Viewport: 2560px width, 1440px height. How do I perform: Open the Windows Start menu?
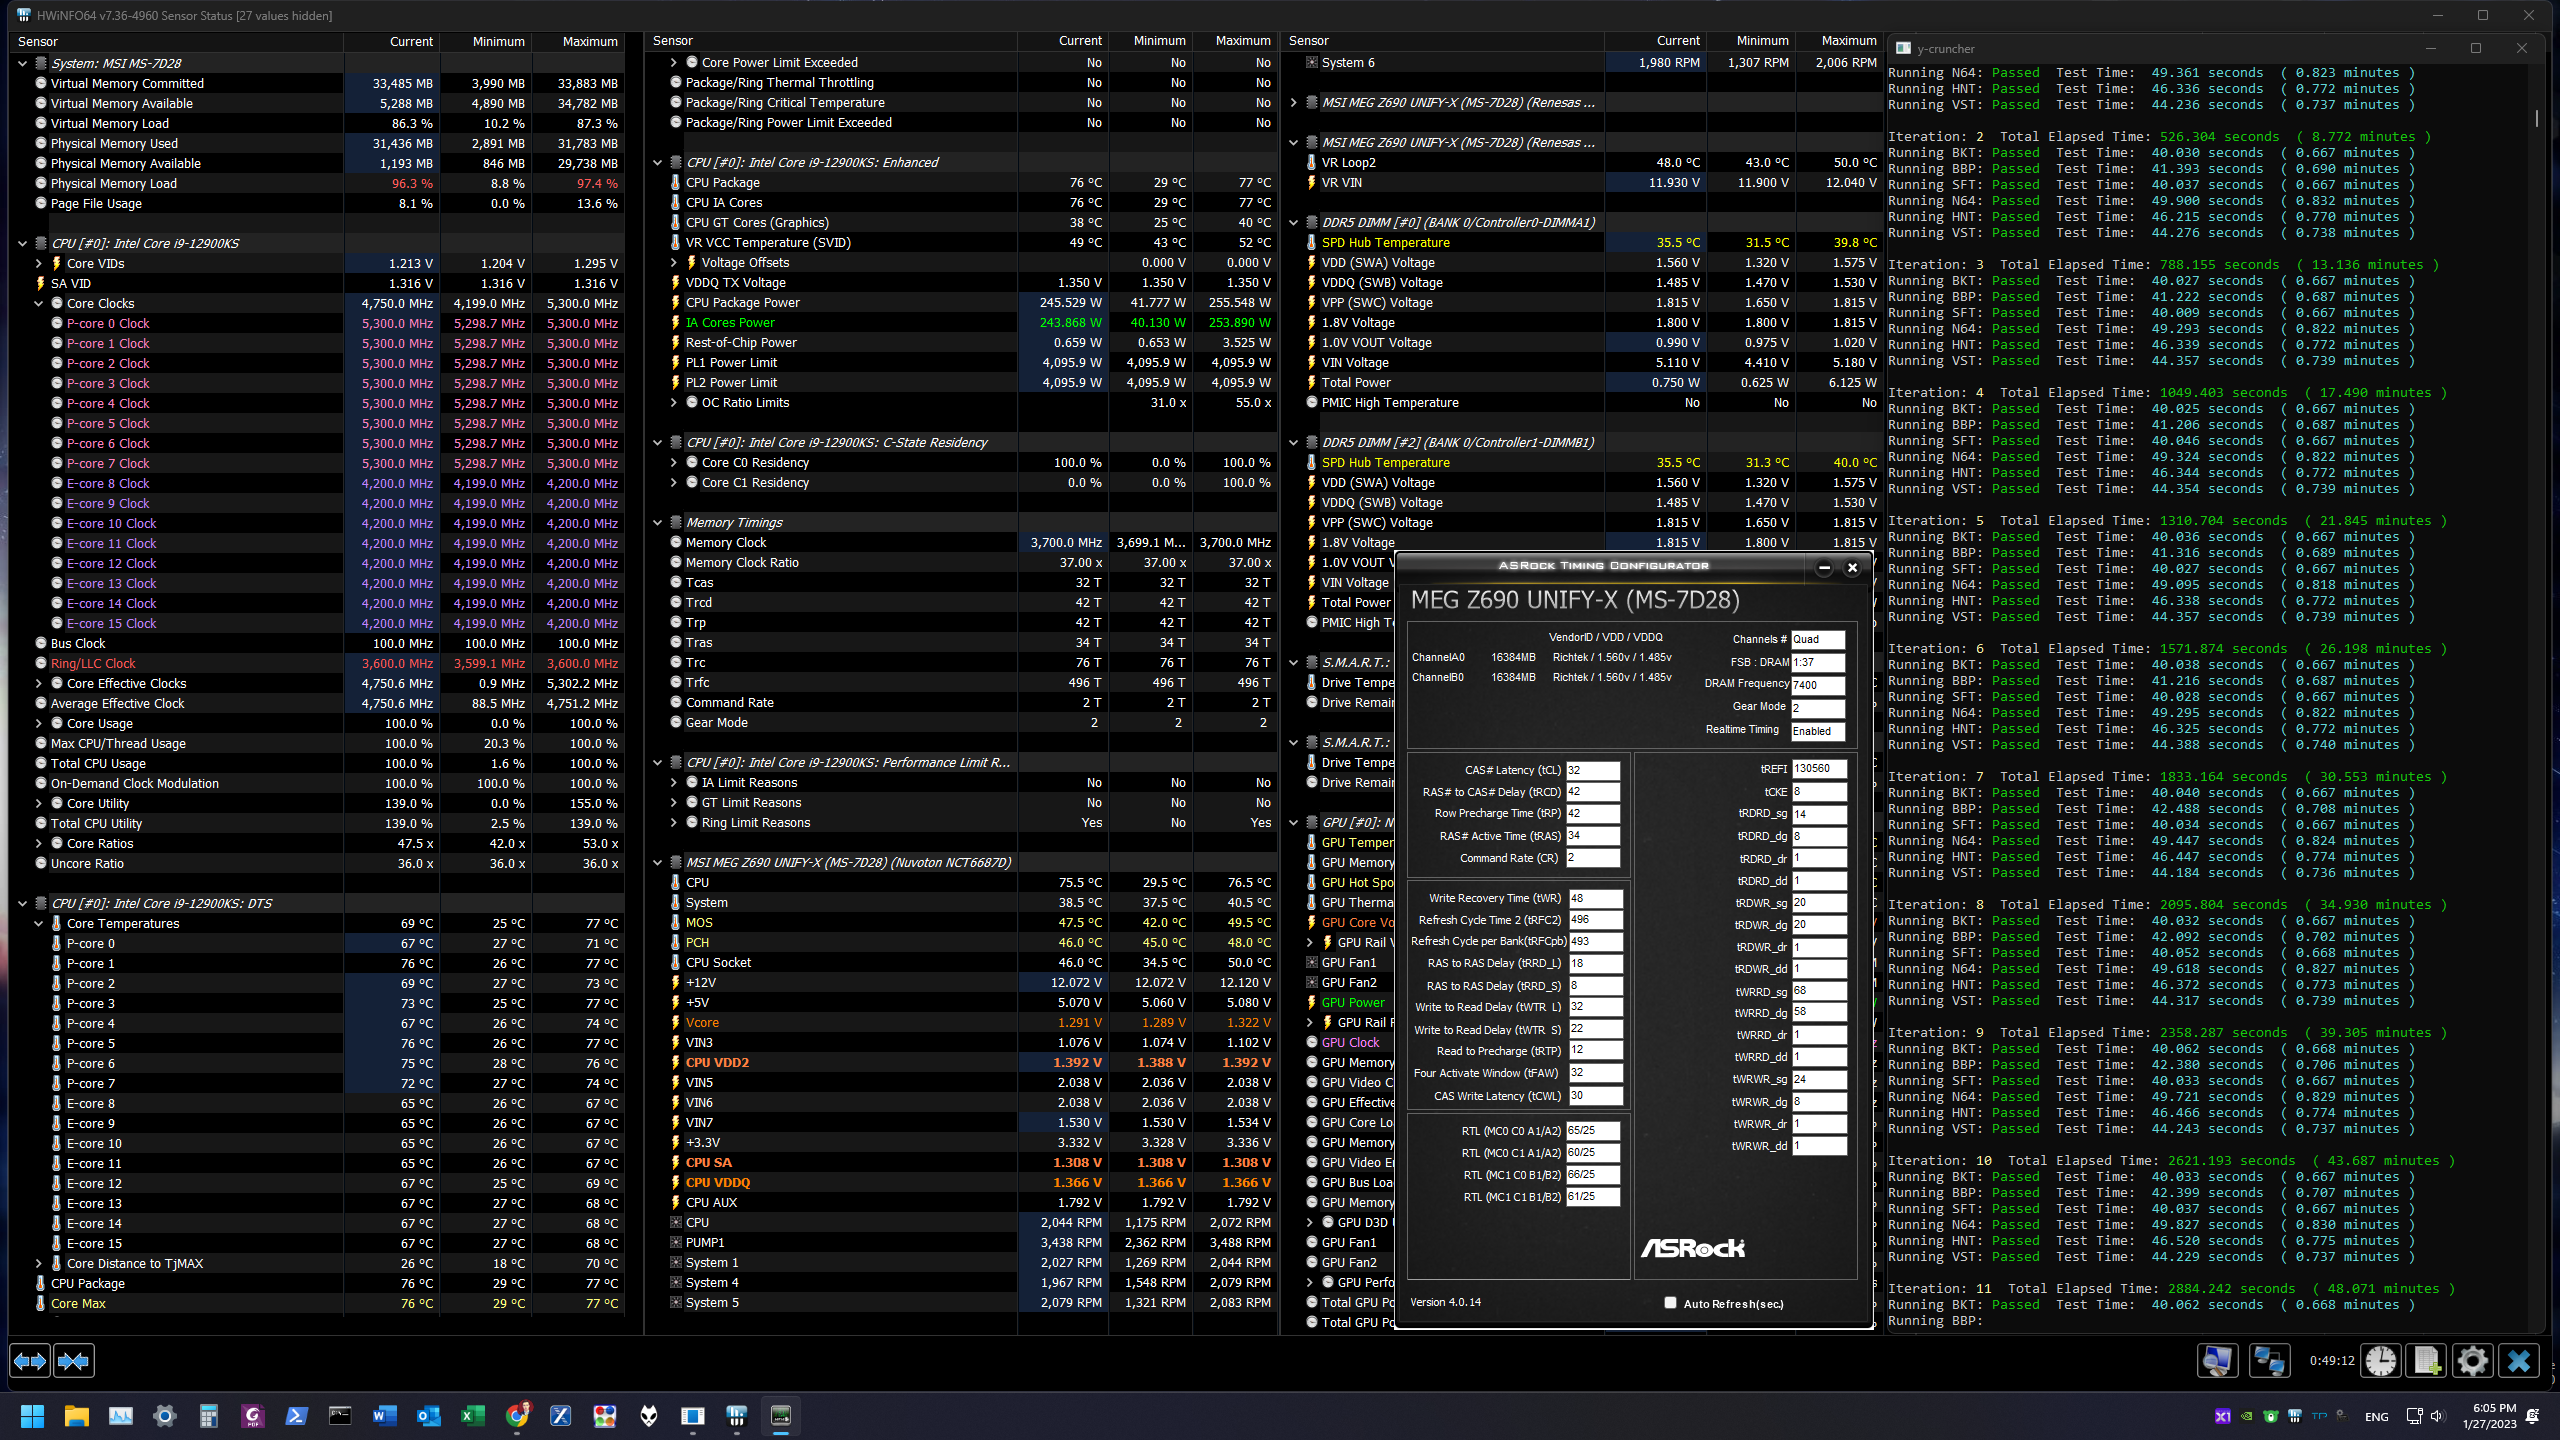coord(32,1416)
